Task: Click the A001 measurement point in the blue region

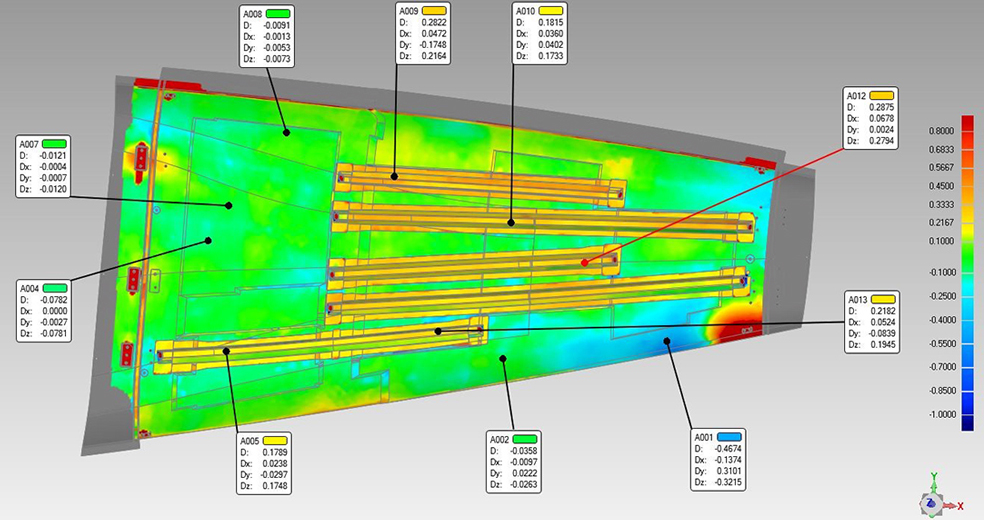Action: coord(668,342)
